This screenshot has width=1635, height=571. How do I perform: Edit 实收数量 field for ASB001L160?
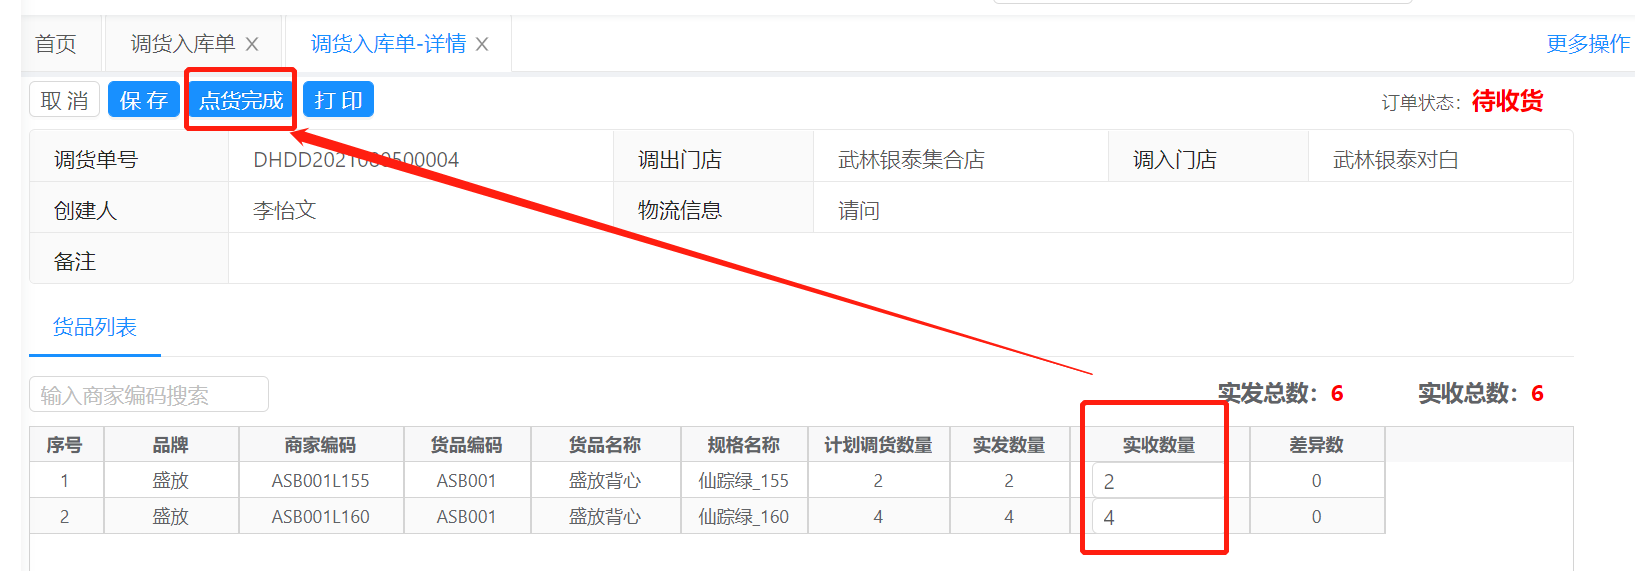coord(1158,517)
